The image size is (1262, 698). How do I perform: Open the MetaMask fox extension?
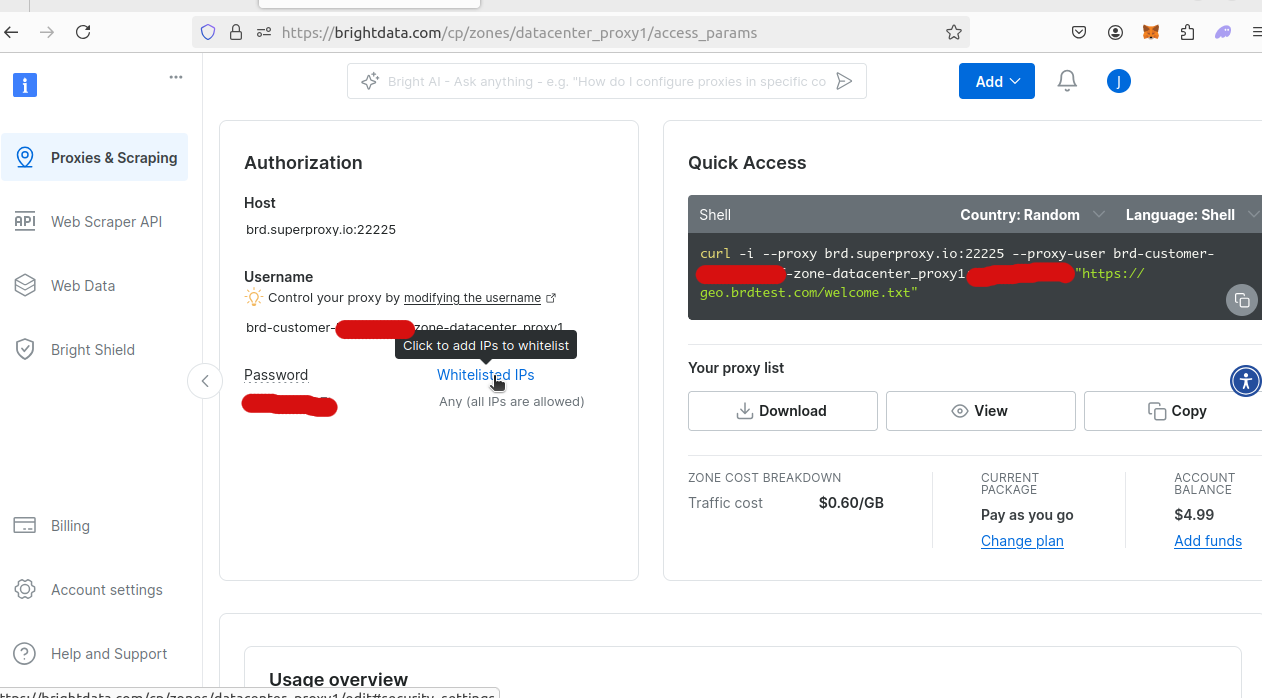click(1151, 32)
